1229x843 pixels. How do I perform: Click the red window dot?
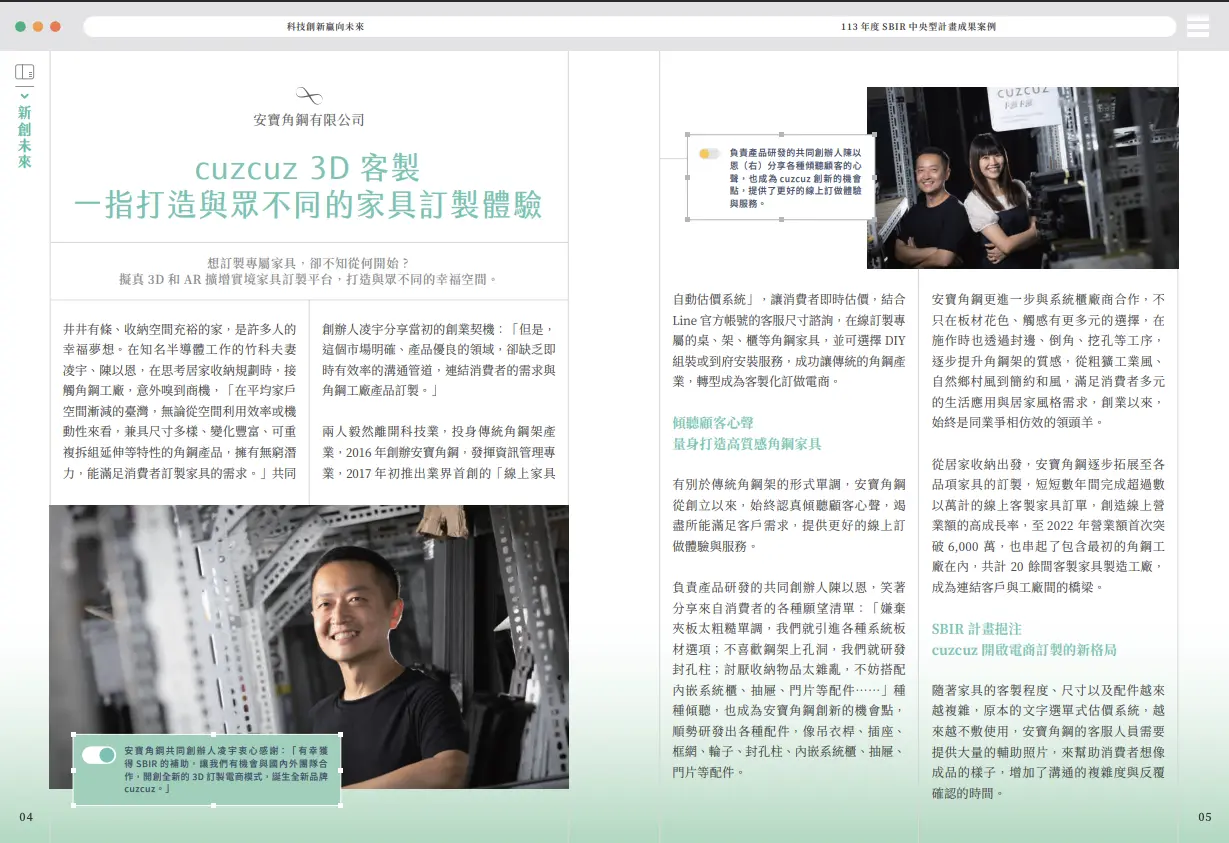[55, 27]
